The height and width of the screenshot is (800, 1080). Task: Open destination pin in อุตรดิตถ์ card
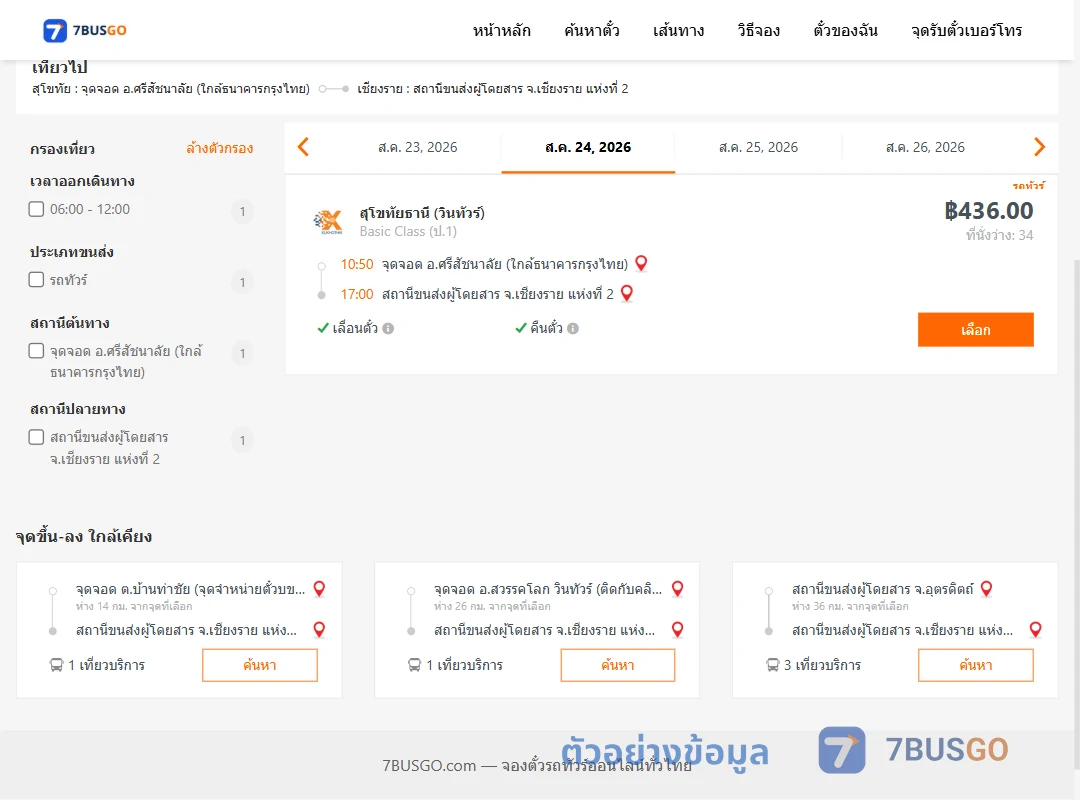click(x=1035, y=629)
